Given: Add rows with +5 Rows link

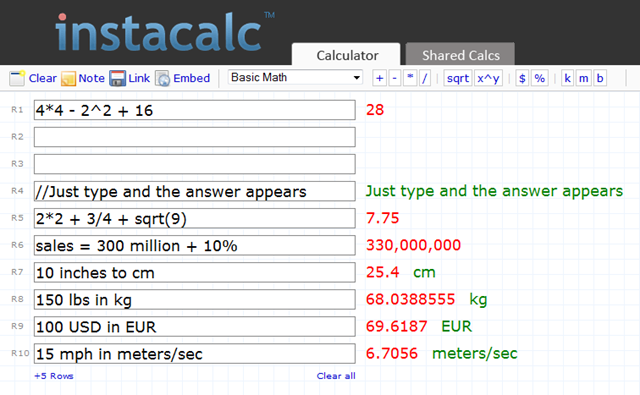Looking at the screenshot, I should click(54, 376).
